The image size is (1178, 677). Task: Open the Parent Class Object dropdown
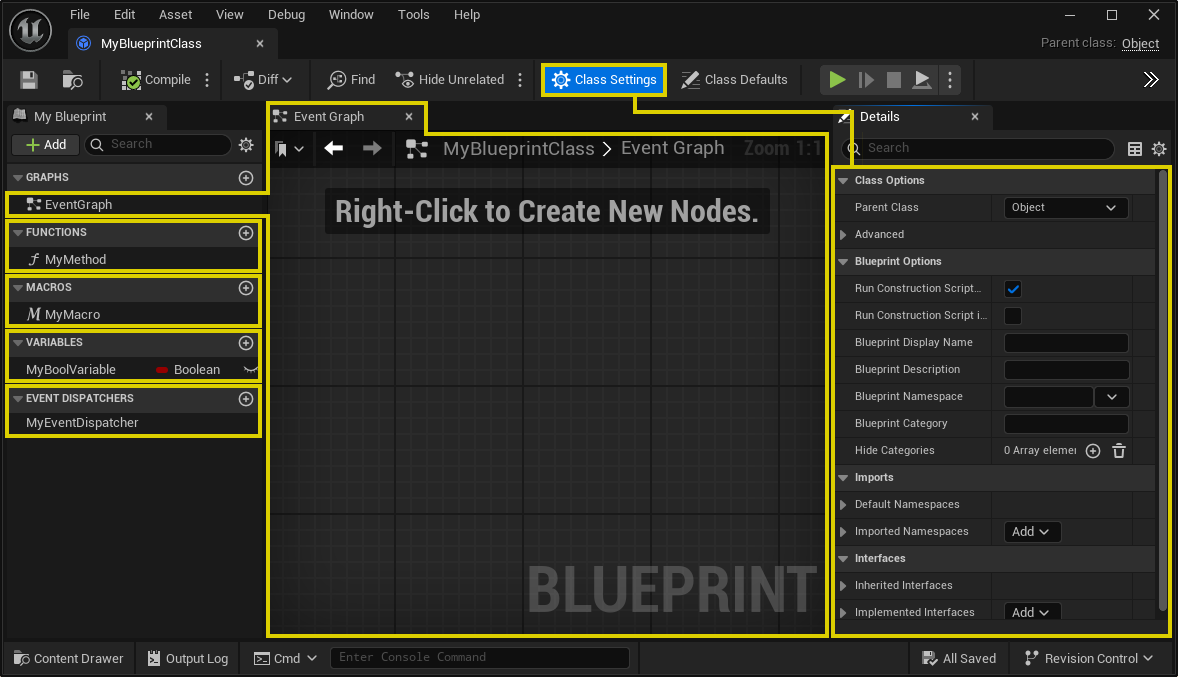1065,207
